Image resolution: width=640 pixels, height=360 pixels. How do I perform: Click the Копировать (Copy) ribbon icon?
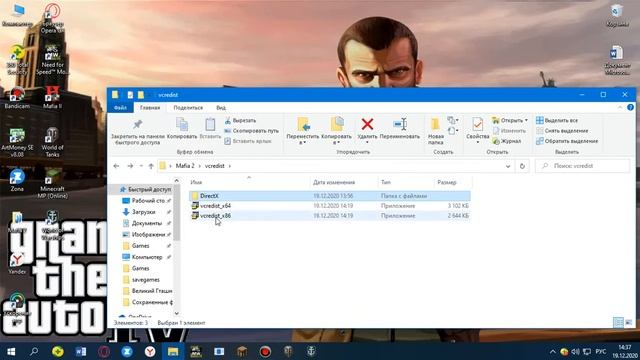(x=182, y=128)
